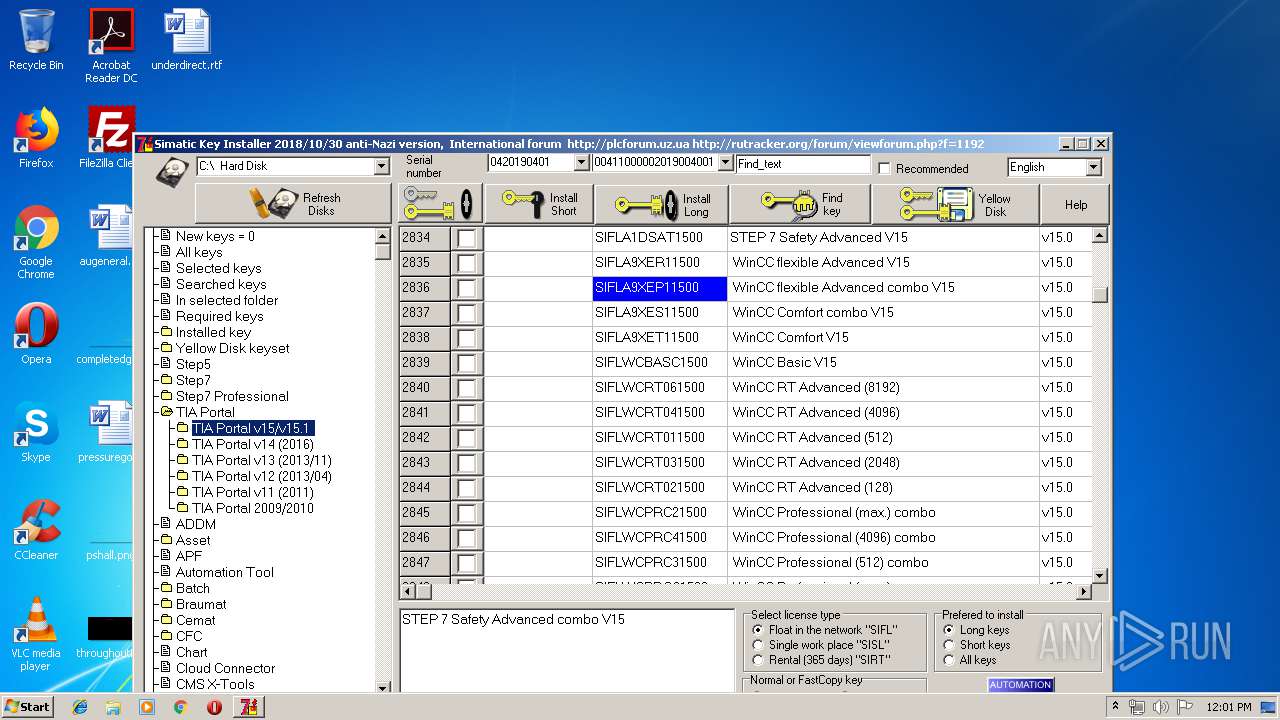Select Simatic Key Installer taskbar button
This screenshot has height=720, width=1280.
(248, 707)
